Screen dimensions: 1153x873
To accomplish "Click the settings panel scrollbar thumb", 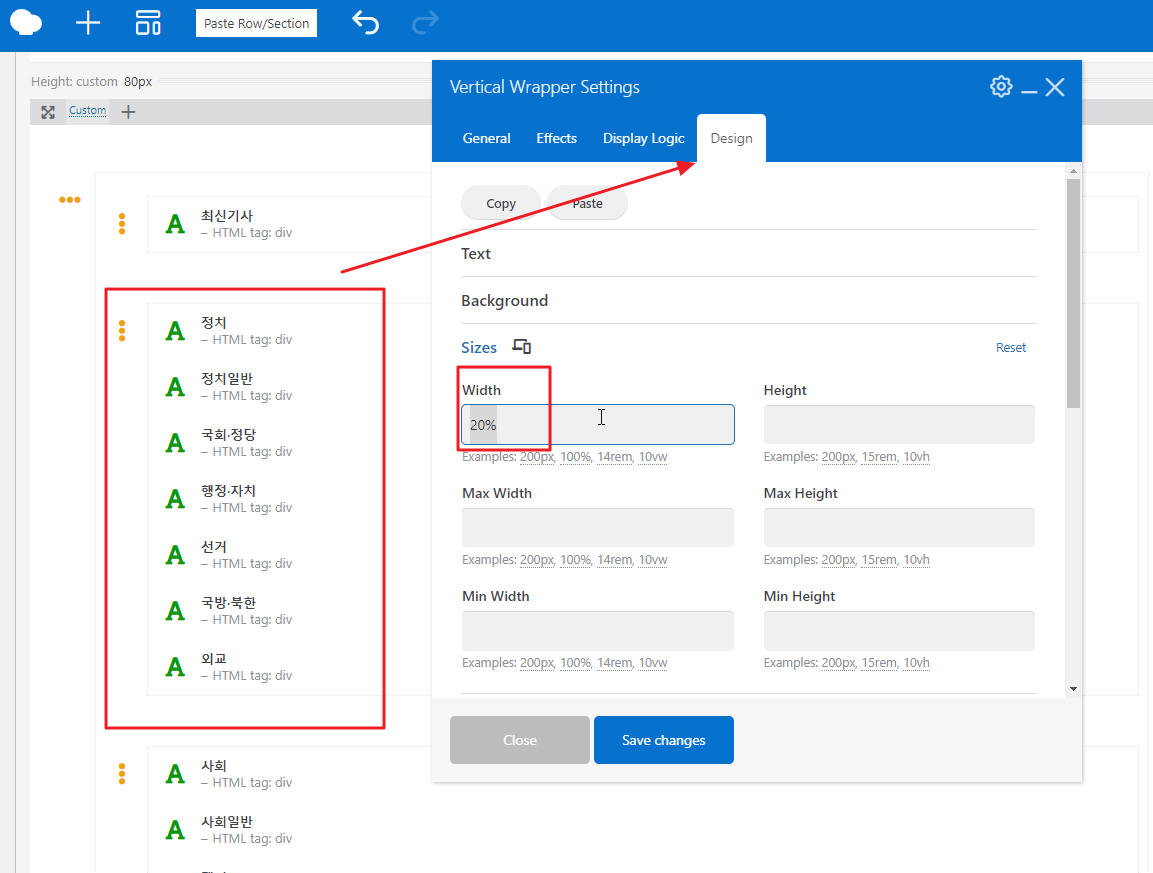I will [1074, 293].
